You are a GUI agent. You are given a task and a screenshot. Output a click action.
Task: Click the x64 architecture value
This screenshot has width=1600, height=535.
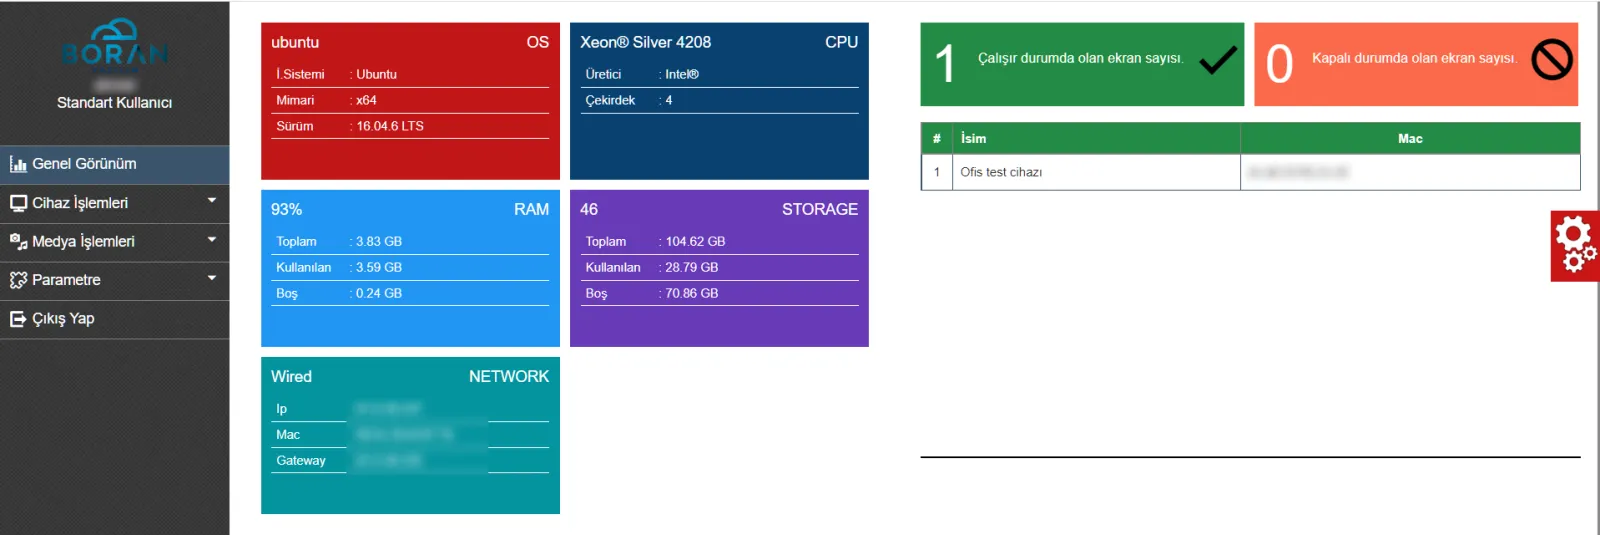[x=366, y=100]
